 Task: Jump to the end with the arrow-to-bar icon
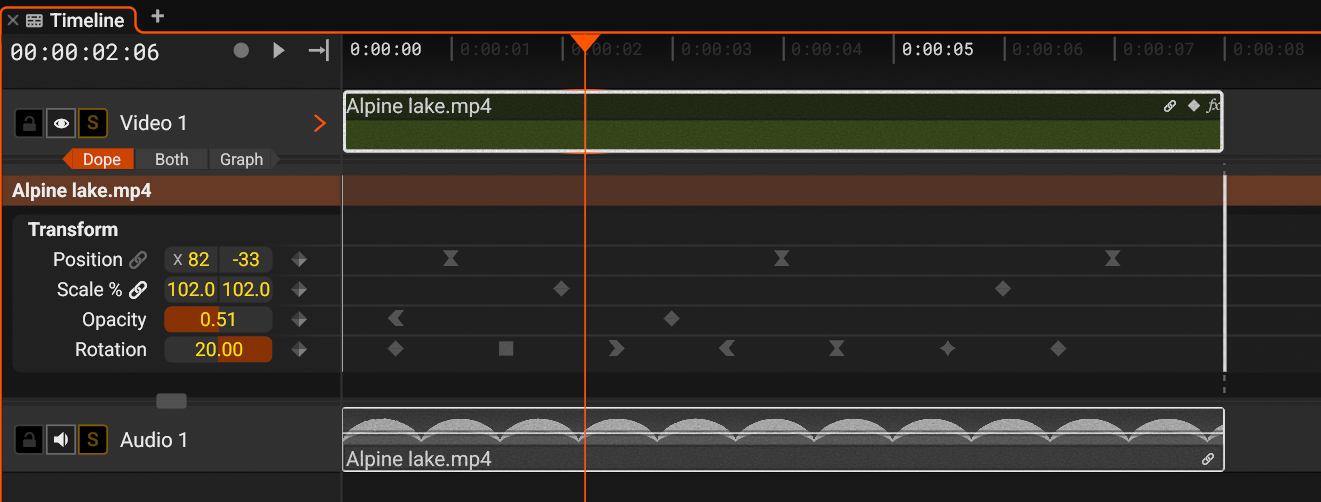(x=318, y=50)
